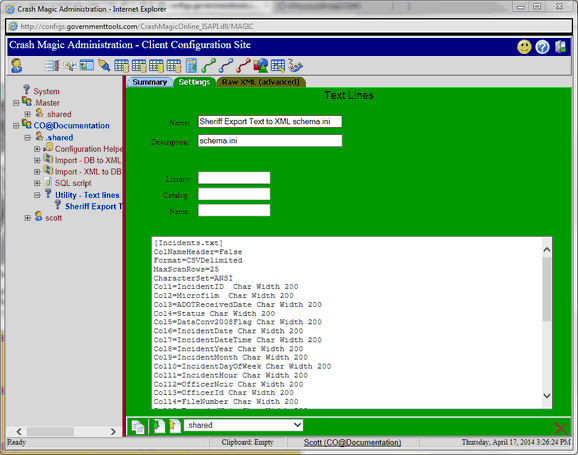Collapse .shared under CO@Documentation
Screen dimensions: 578x455
click(x=28, y=138)
